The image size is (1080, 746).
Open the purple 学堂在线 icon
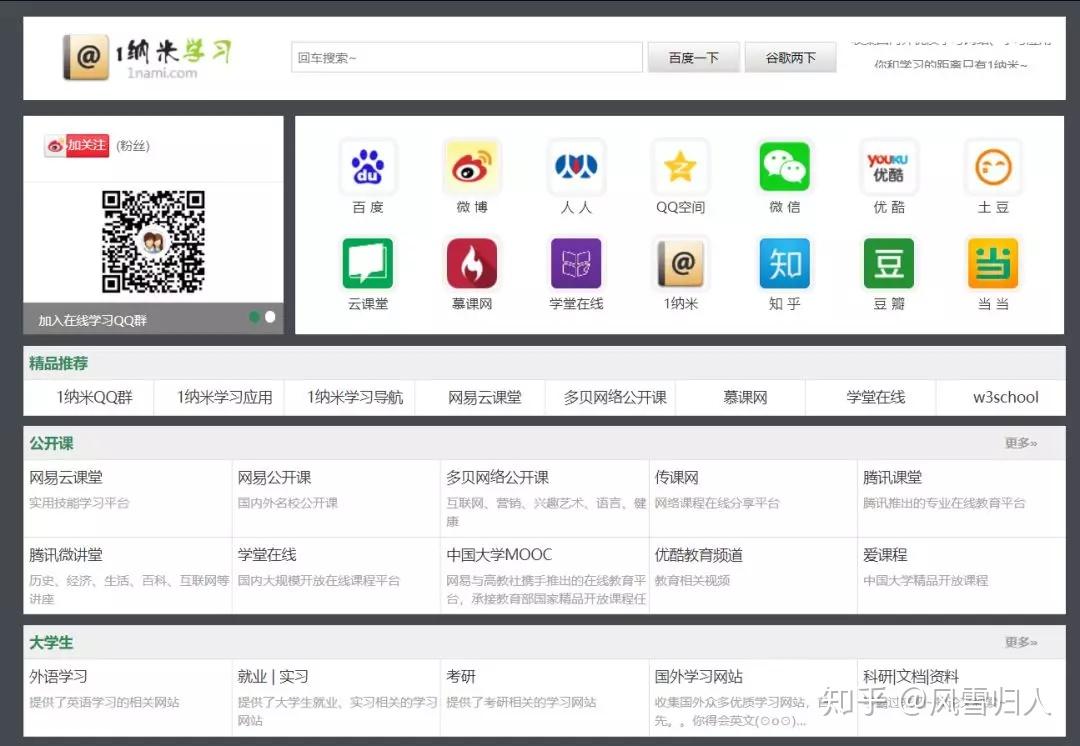(x=577, y=263)
